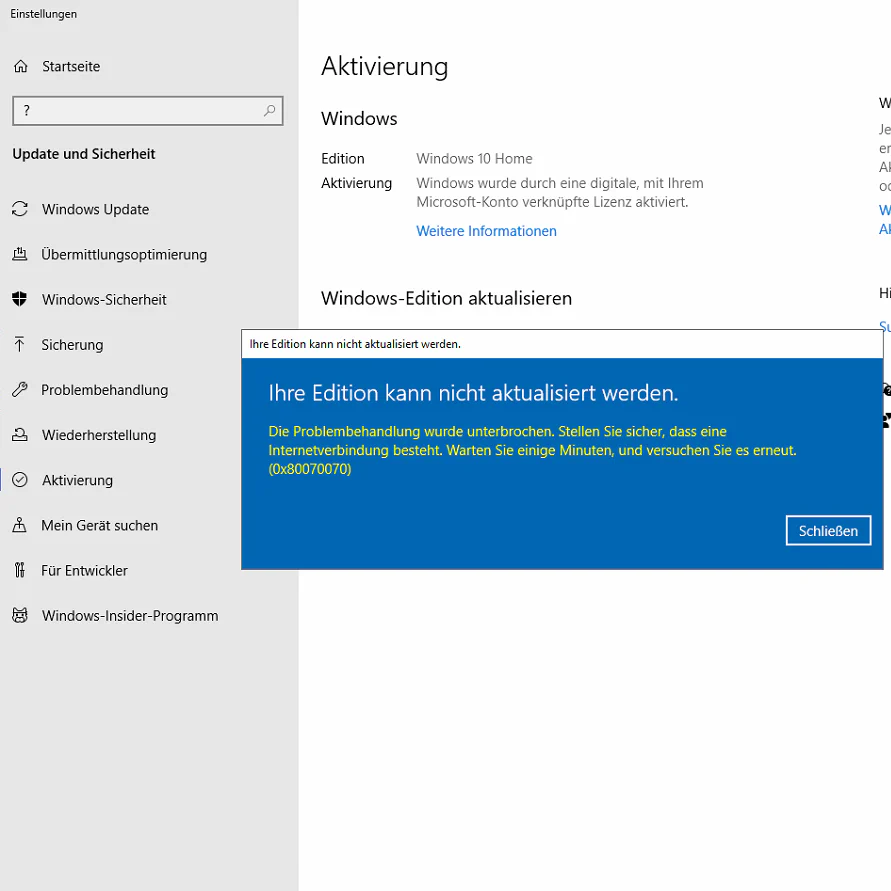The image size is (891, 891).
Task: Open Mein Gerät suchen settings page
Action: 99,525
